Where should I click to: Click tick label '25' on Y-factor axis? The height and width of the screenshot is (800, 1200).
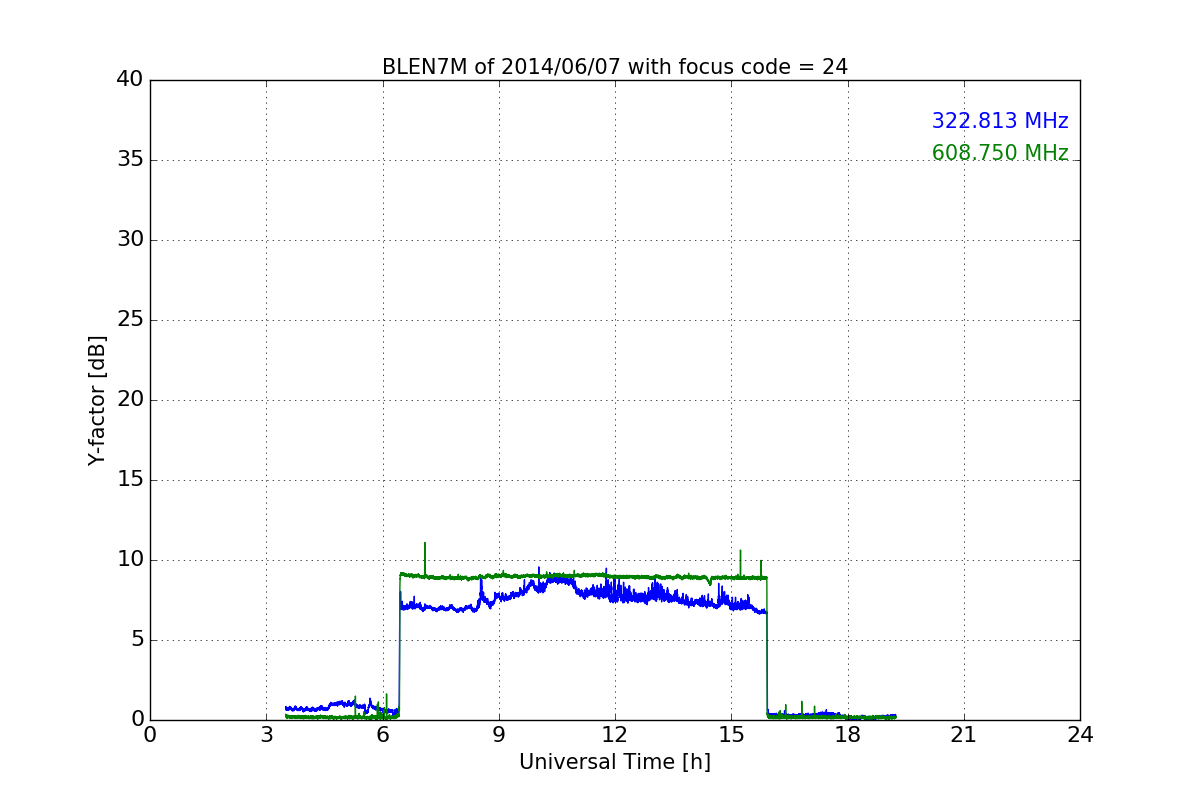pos(130,320)
